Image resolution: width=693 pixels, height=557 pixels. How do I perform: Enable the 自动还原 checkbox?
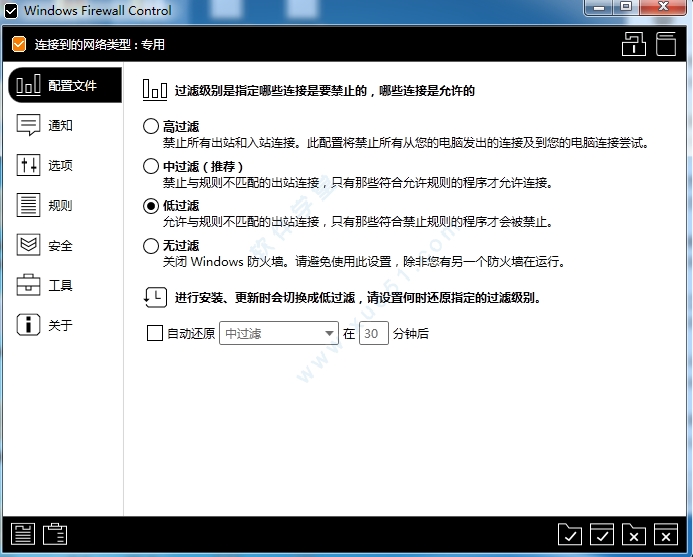[155, 333]
